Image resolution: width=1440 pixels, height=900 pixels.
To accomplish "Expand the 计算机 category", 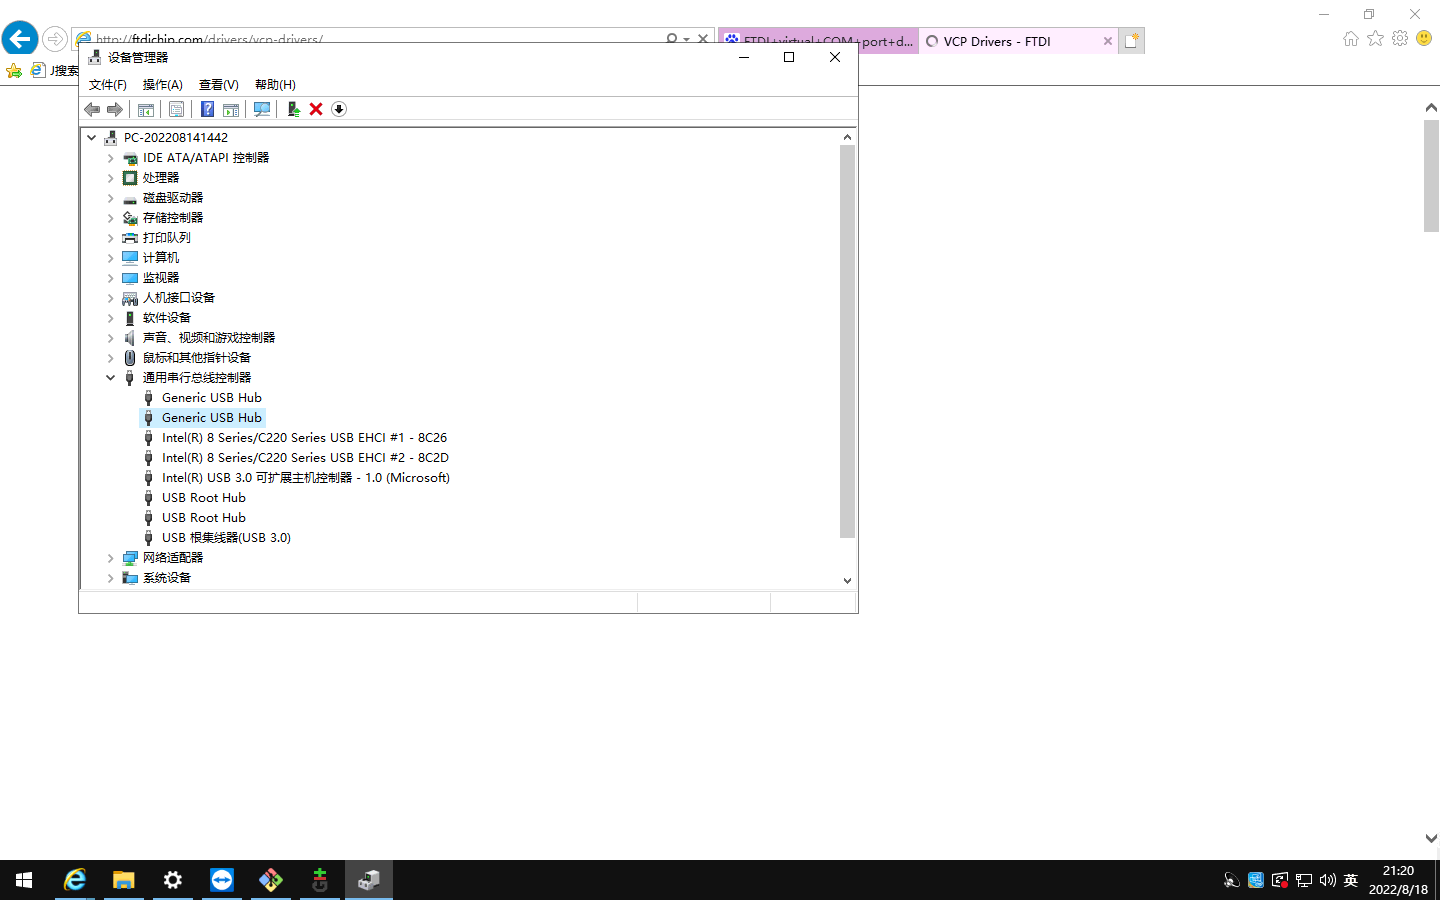I will [111, 258].
